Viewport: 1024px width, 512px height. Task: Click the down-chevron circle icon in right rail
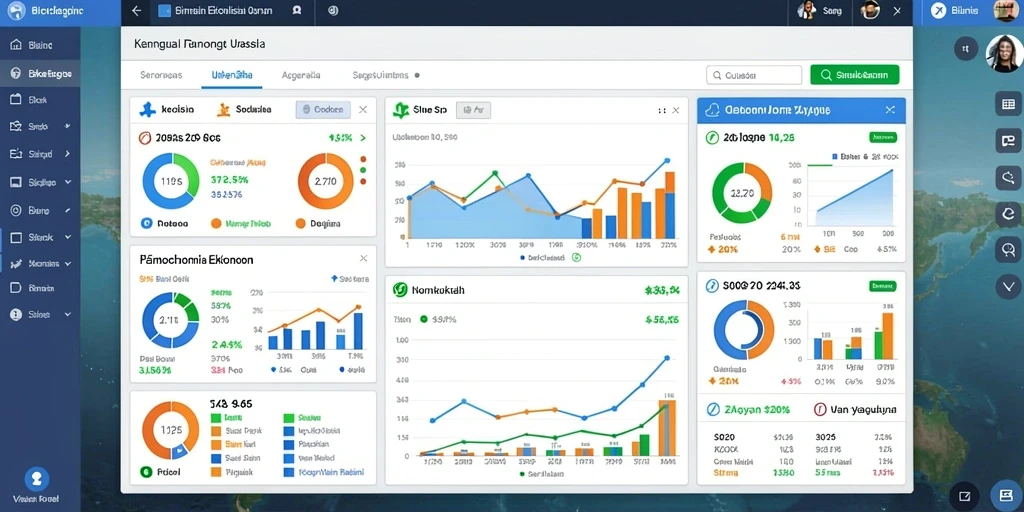[x=1008, y=286]
